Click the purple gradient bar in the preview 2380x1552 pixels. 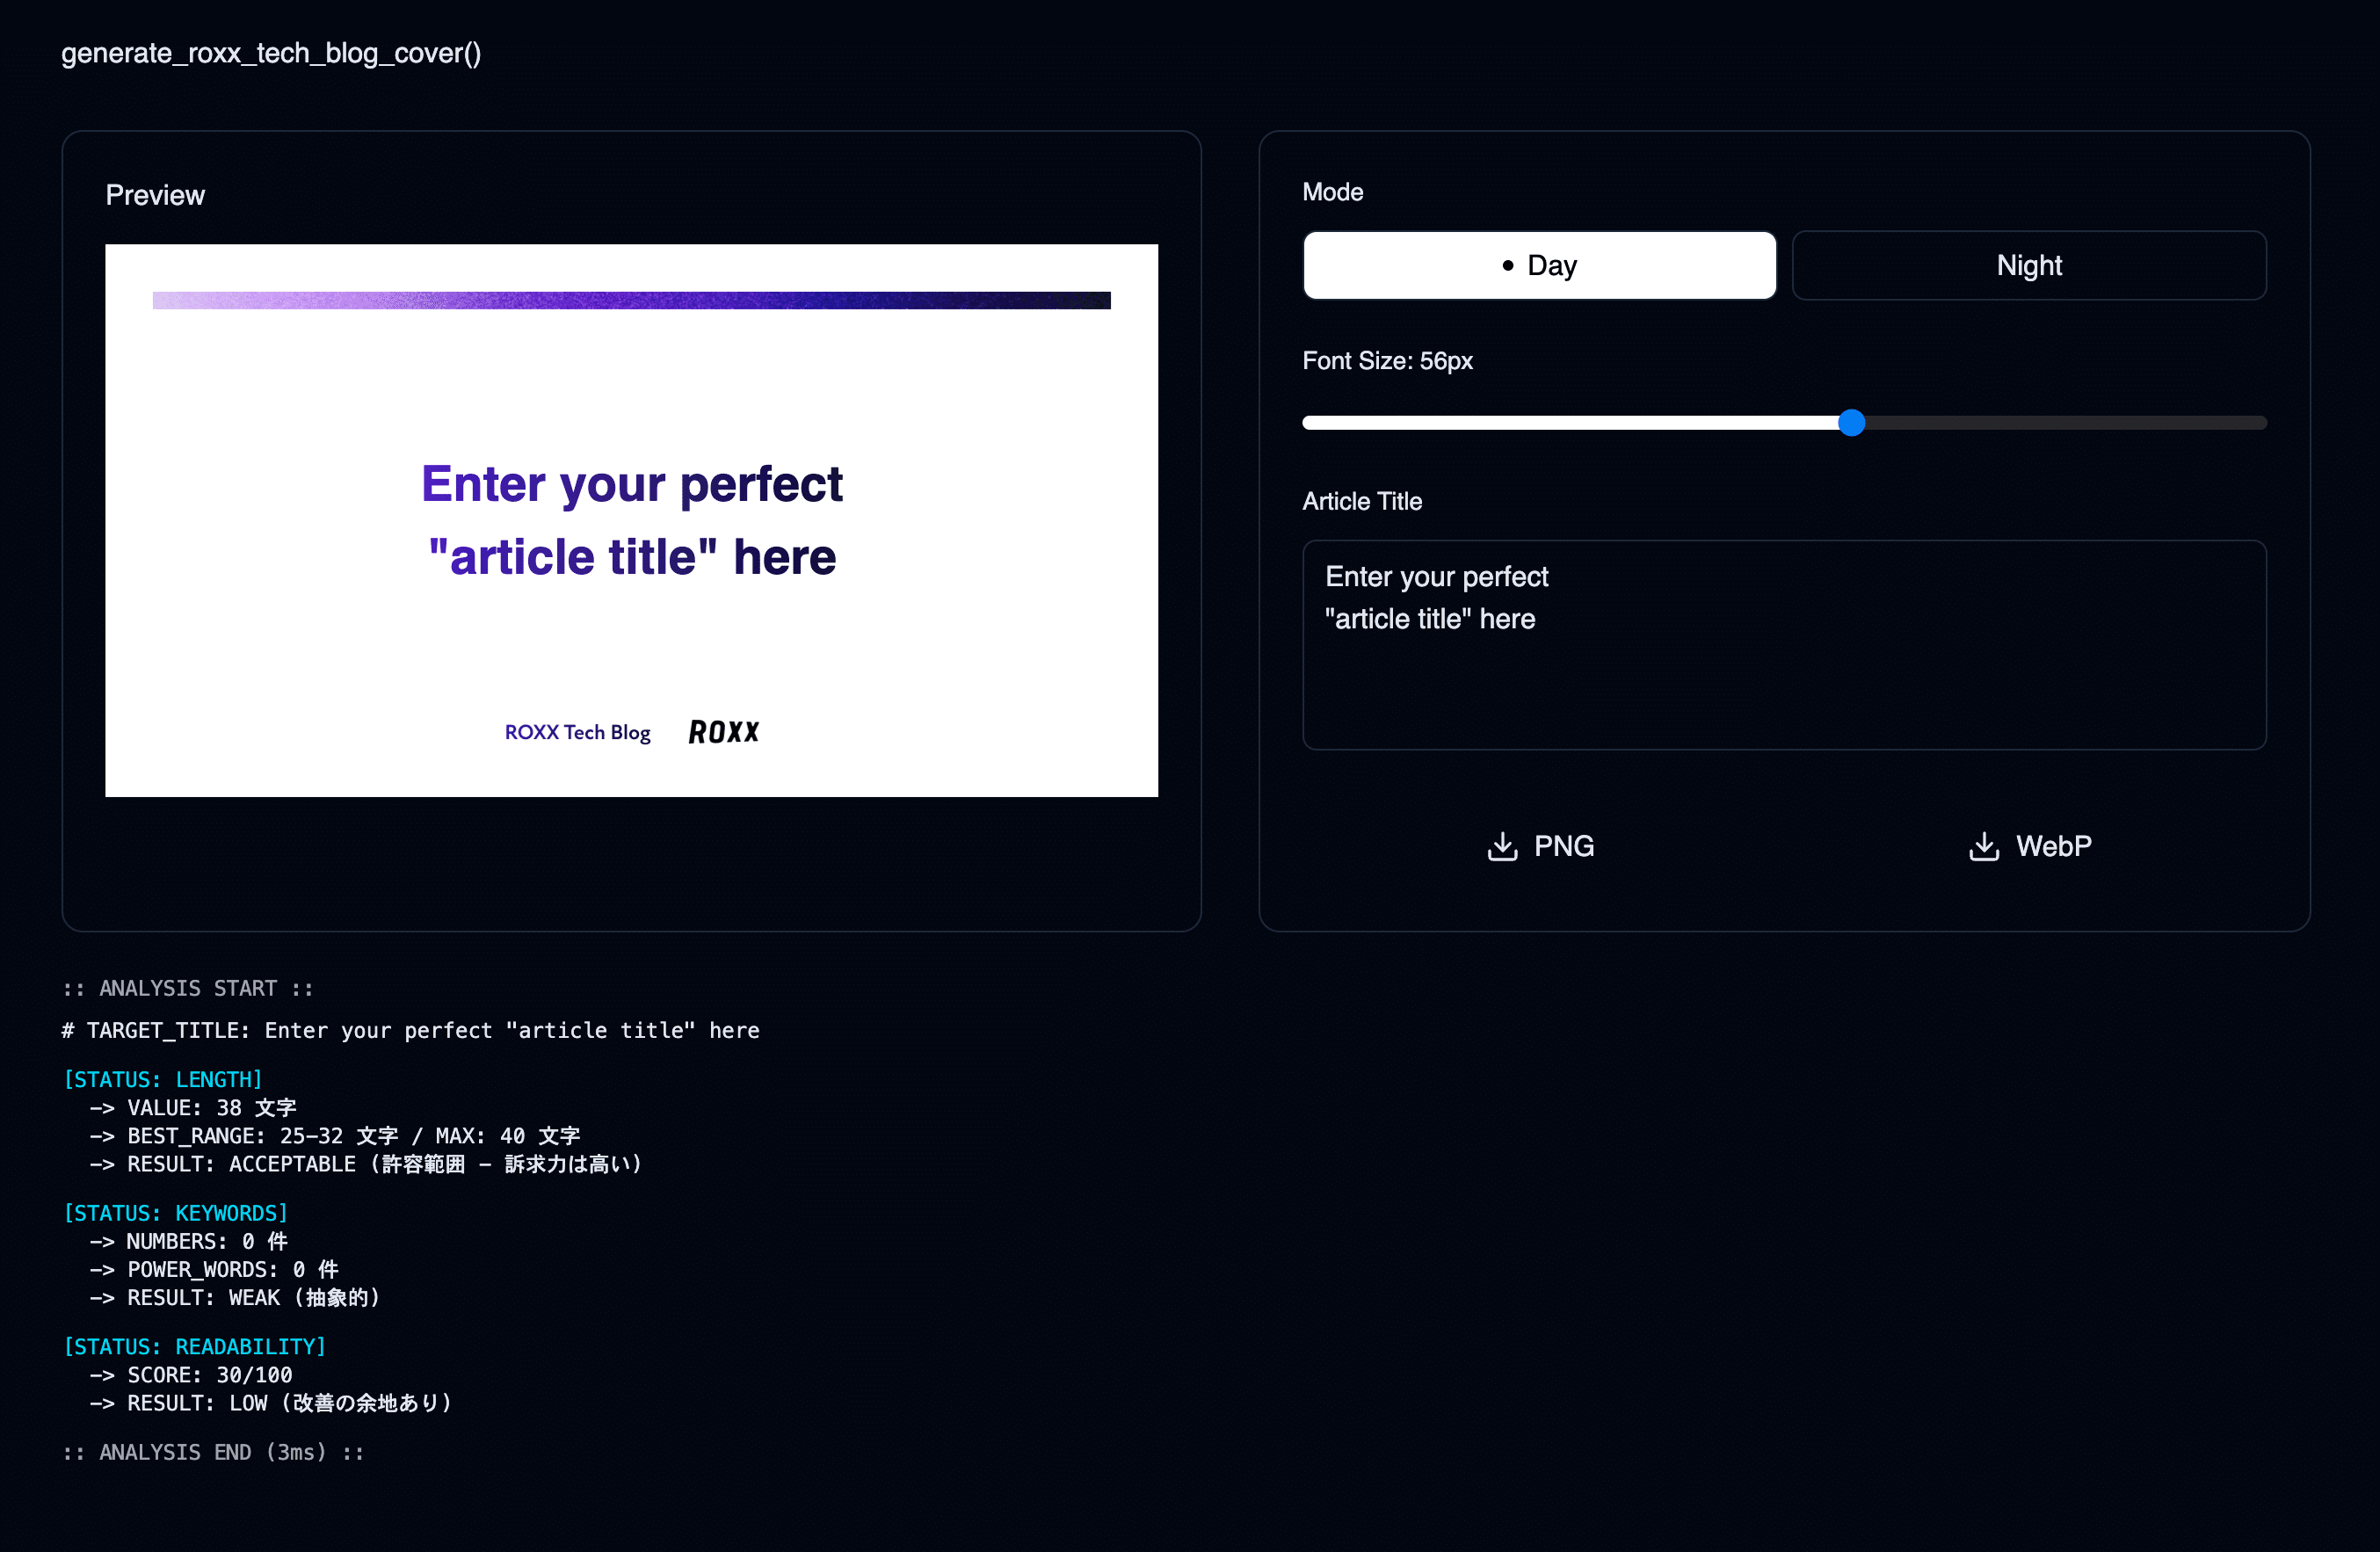click(x=631, y=300)
